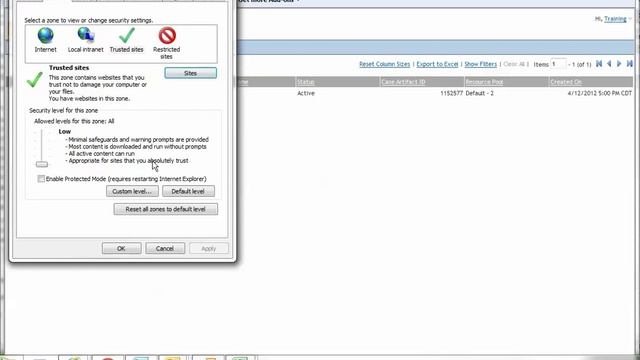Click Export to Excel link

(x=437, y=64)
